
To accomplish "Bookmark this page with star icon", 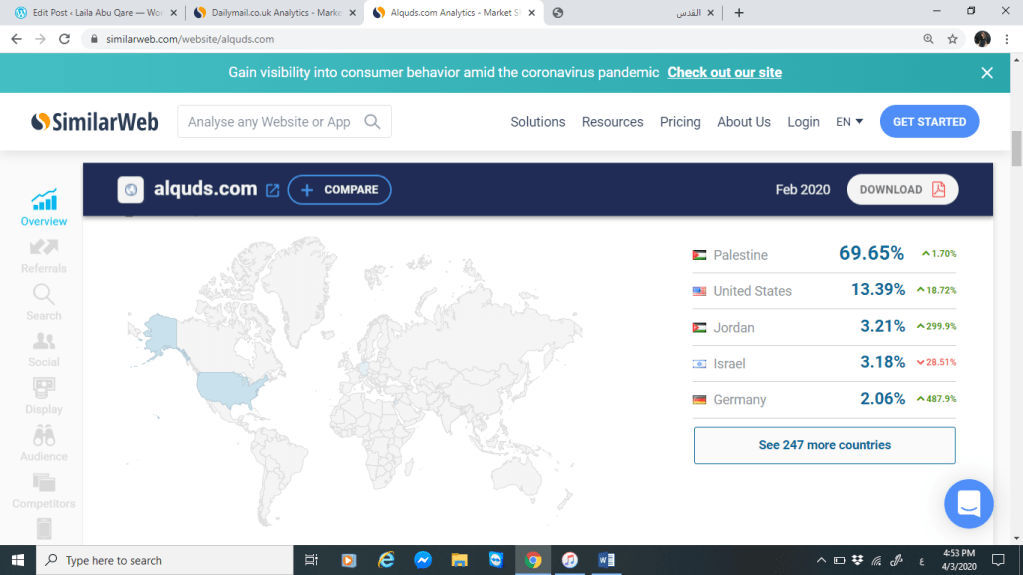I will point(953,39).
